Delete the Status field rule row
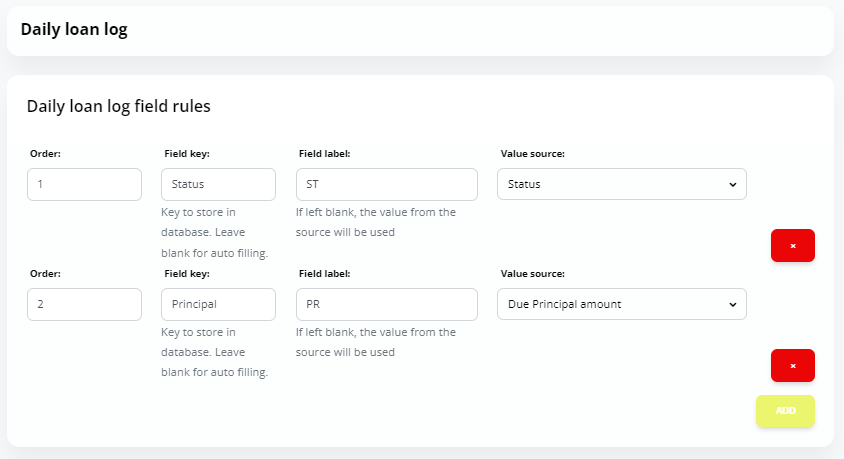The width and height of the screenshot is (844, 459). [x=792, y=246]
